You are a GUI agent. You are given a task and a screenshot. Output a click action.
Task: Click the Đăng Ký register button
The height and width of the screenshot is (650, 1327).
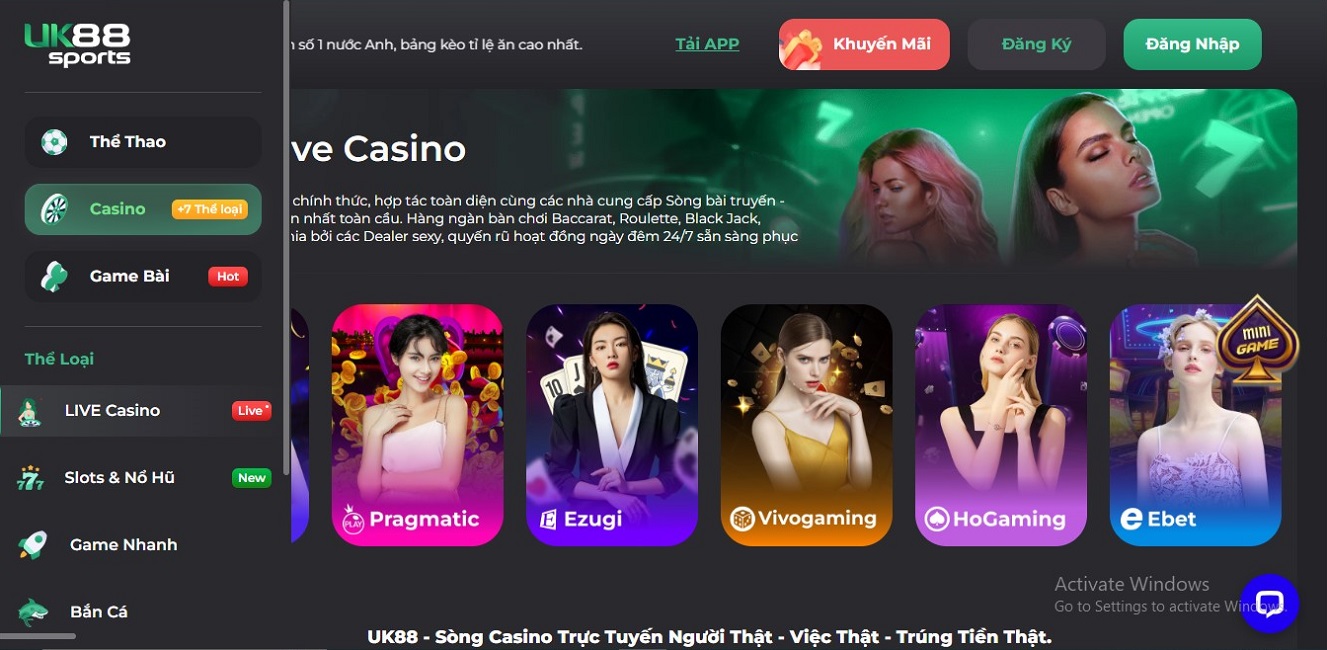pyautogui.click(x=1036, y=44)
